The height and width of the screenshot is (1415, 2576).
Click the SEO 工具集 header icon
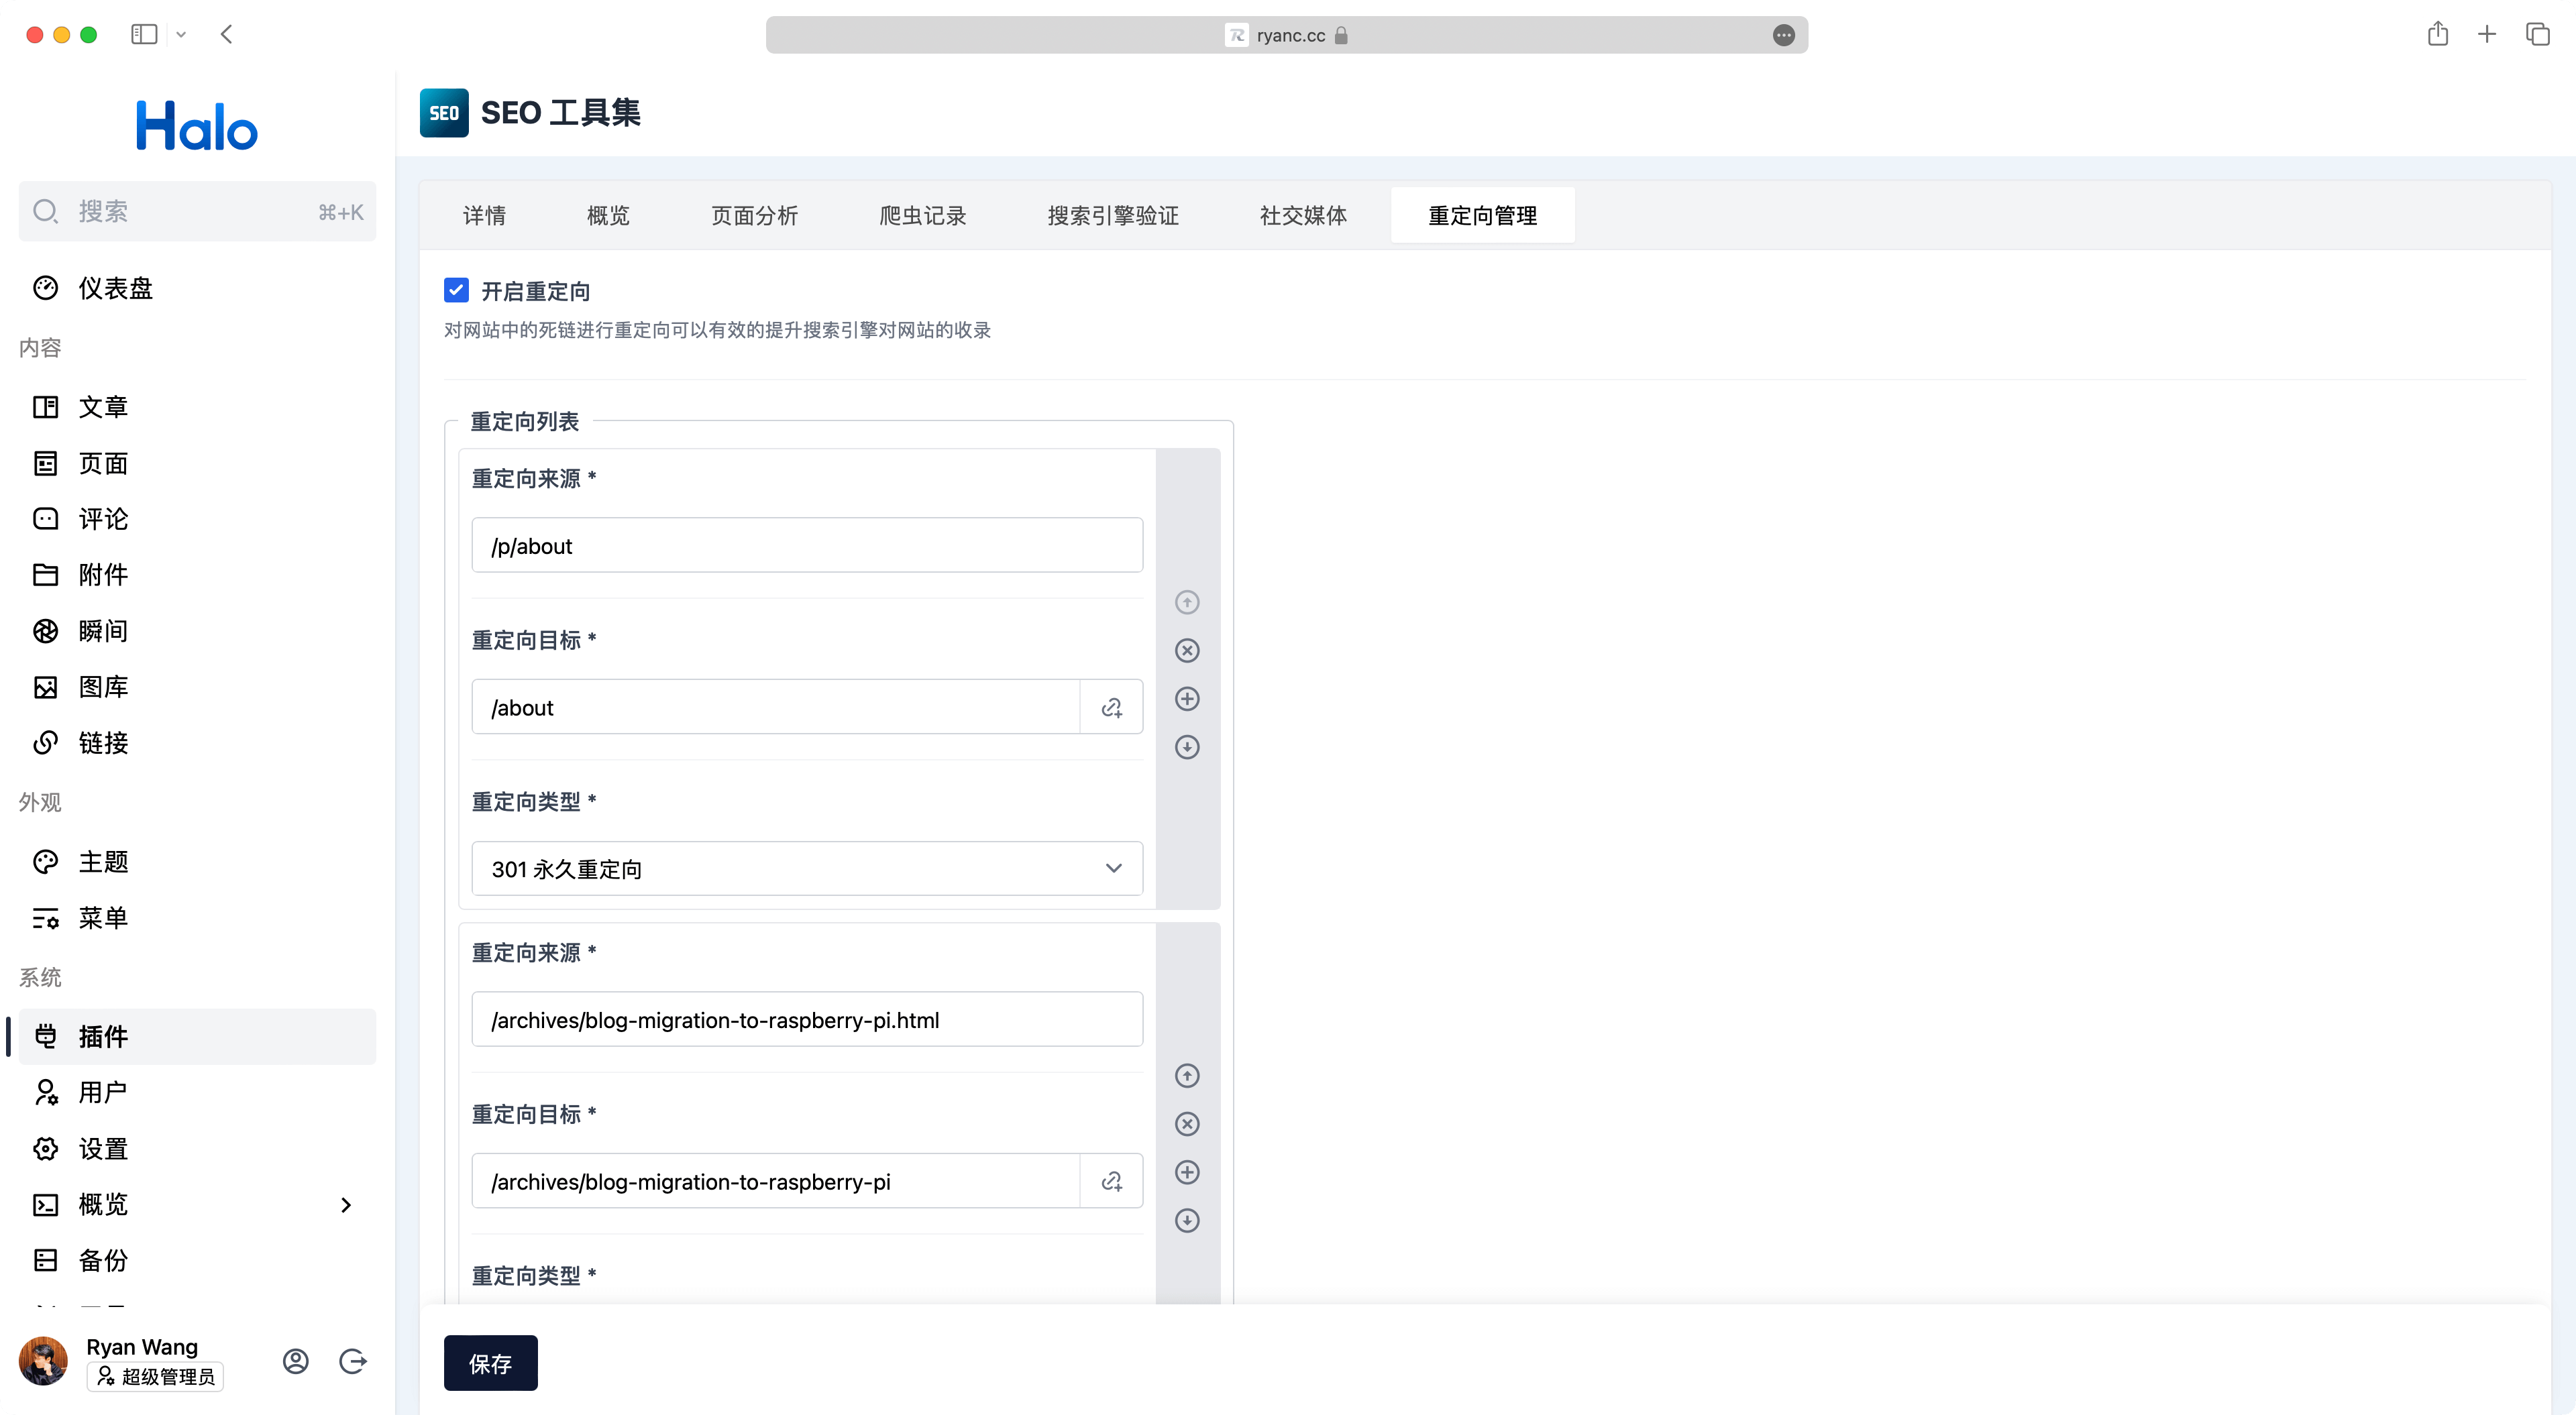pyautogui.click(x=445, y=113)
